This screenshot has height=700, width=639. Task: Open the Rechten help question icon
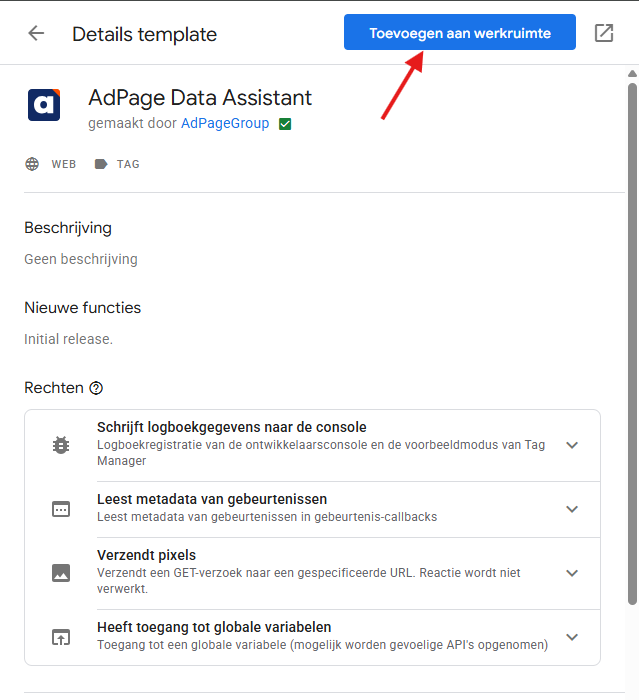pos(96,388)
